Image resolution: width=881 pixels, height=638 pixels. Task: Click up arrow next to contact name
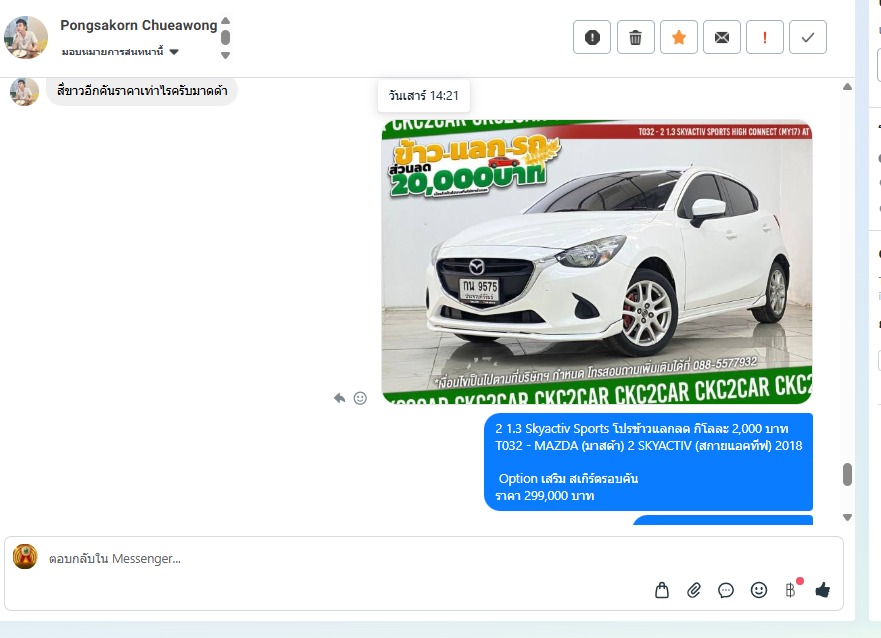pyautogui.click(x=225, y=20)
